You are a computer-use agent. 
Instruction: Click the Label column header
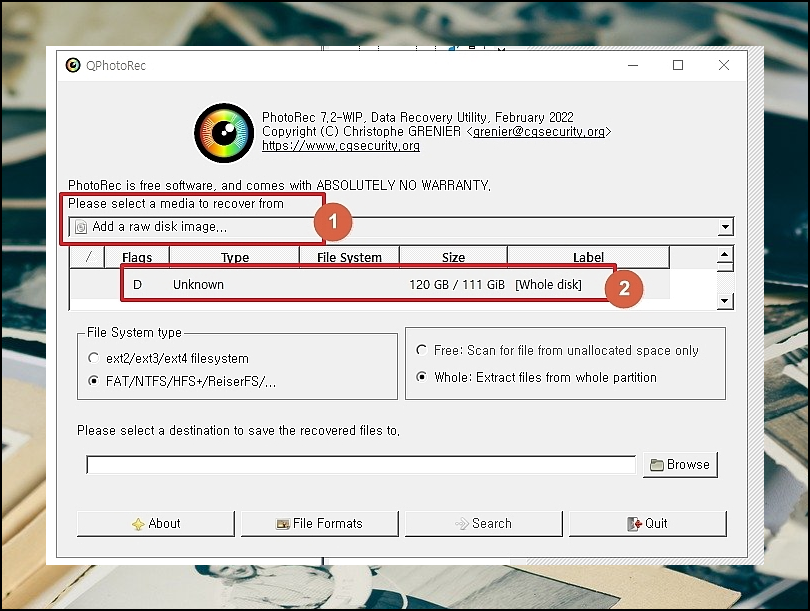(x=588, y=257)
